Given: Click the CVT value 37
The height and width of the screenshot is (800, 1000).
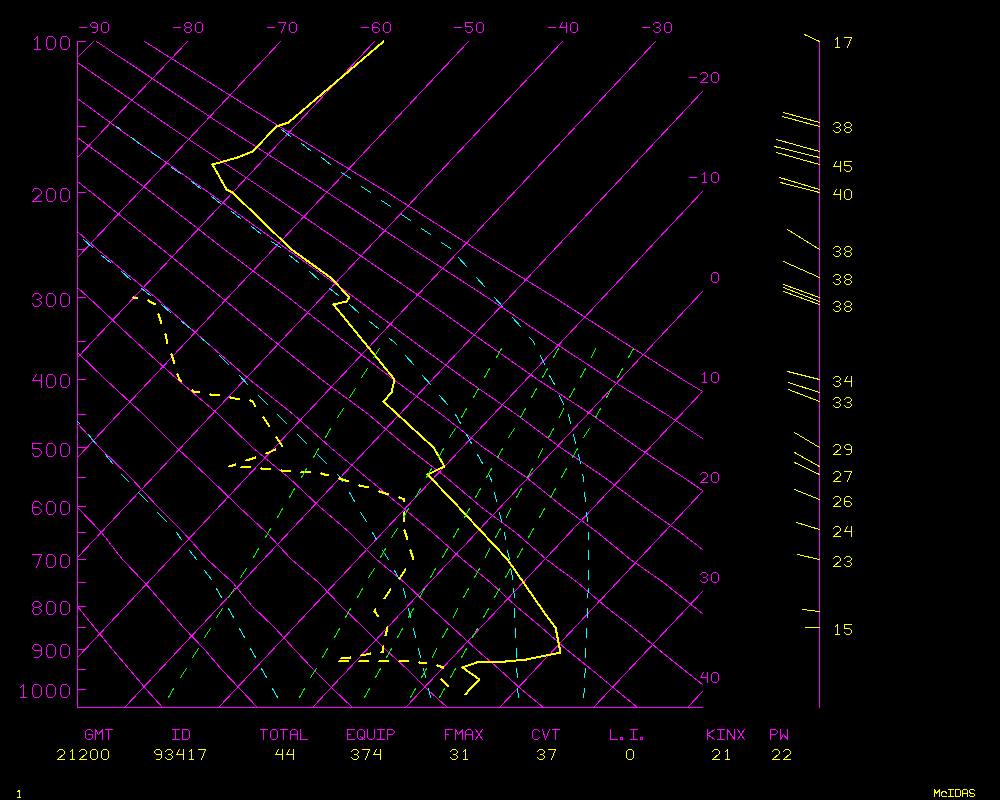Looking at the screenshot, I should coord(546,755).
